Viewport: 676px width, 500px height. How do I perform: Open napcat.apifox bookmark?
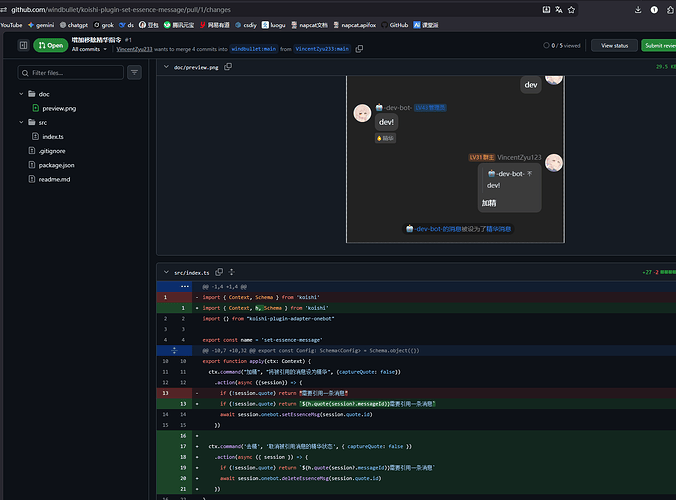[x=354, y=25]
